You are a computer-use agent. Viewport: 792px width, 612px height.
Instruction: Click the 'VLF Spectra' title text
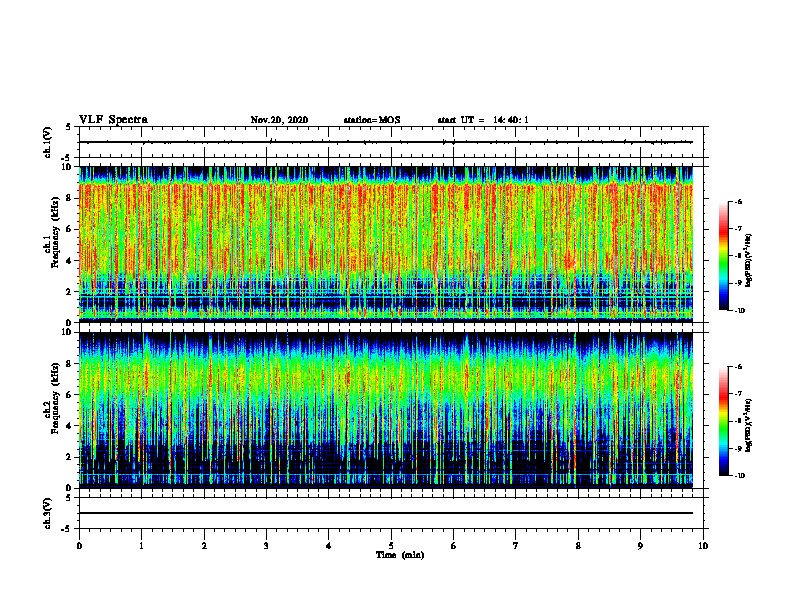pos(113,119)
